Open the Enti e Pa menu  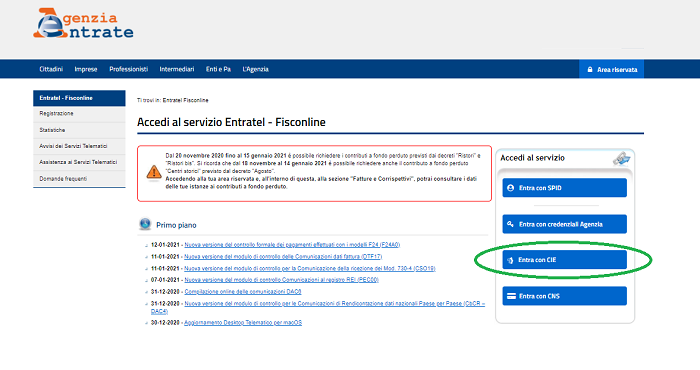(218, 69)
